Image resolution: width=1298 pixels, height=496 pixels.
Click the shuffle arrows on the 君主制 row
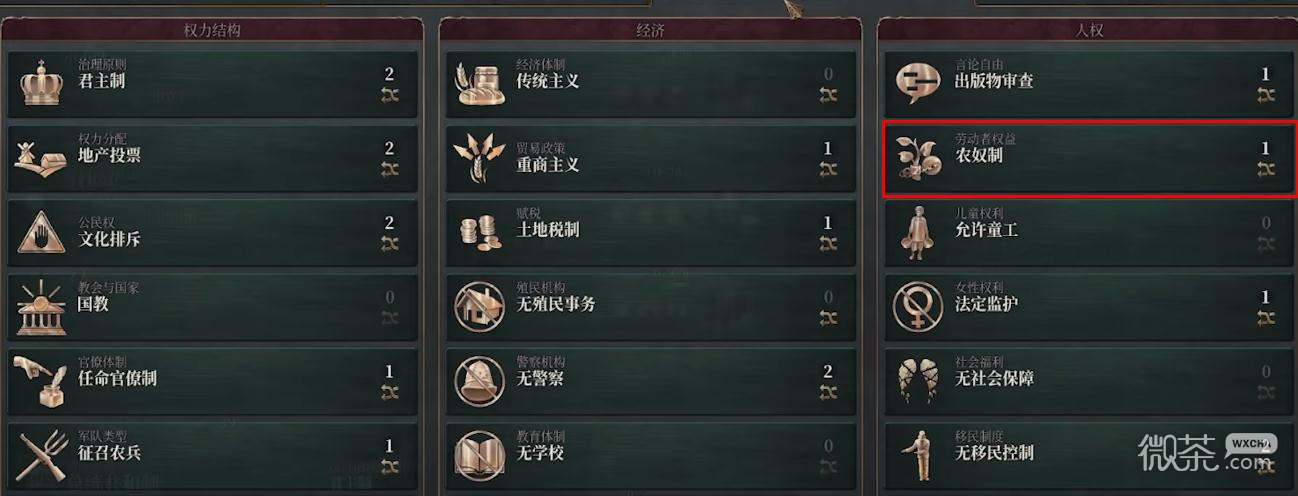click(x=390, y=95)
